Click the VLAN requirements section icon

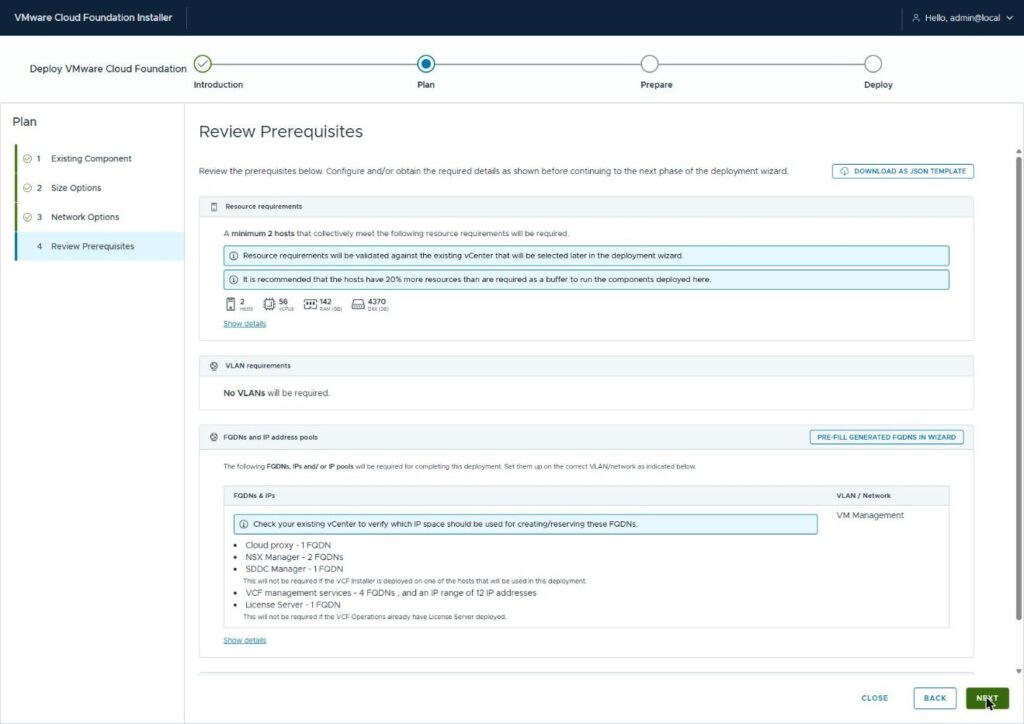click(x=214, y=366)
